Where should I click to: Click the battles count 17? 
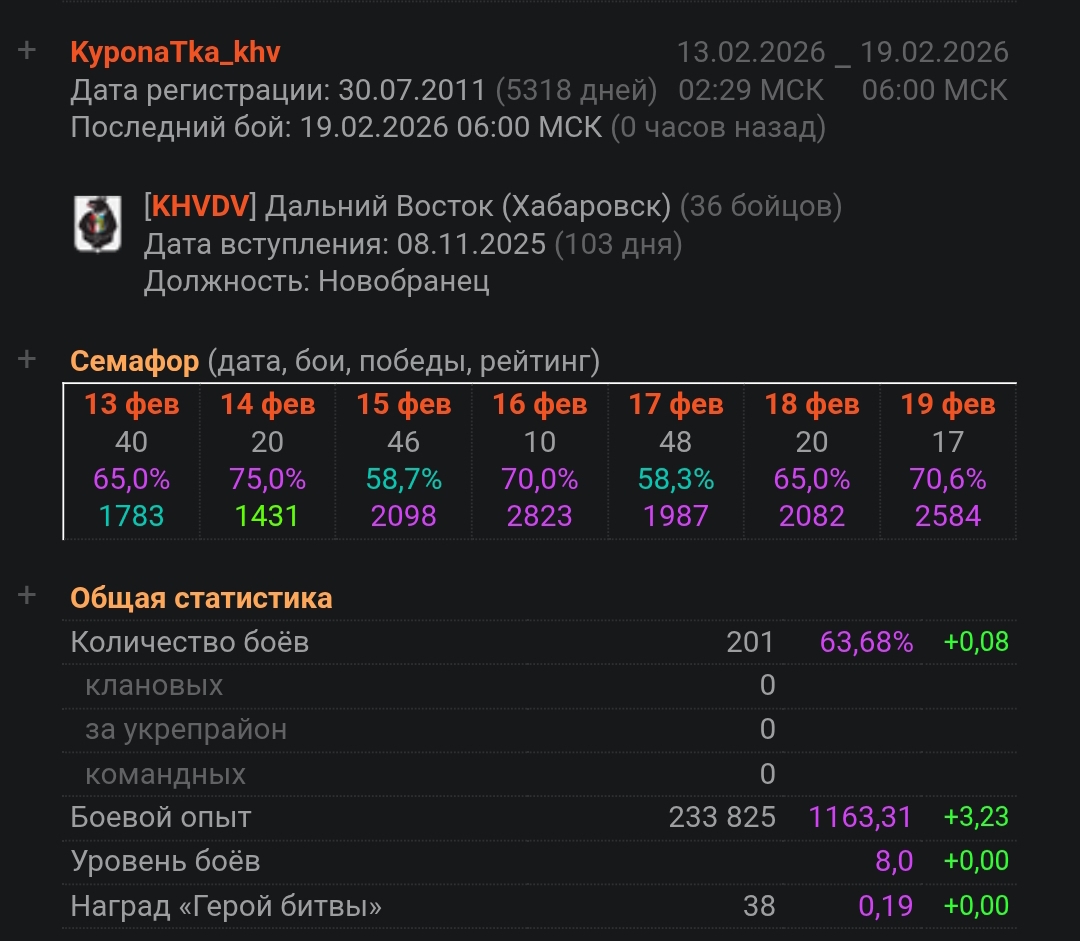(948, 442)
